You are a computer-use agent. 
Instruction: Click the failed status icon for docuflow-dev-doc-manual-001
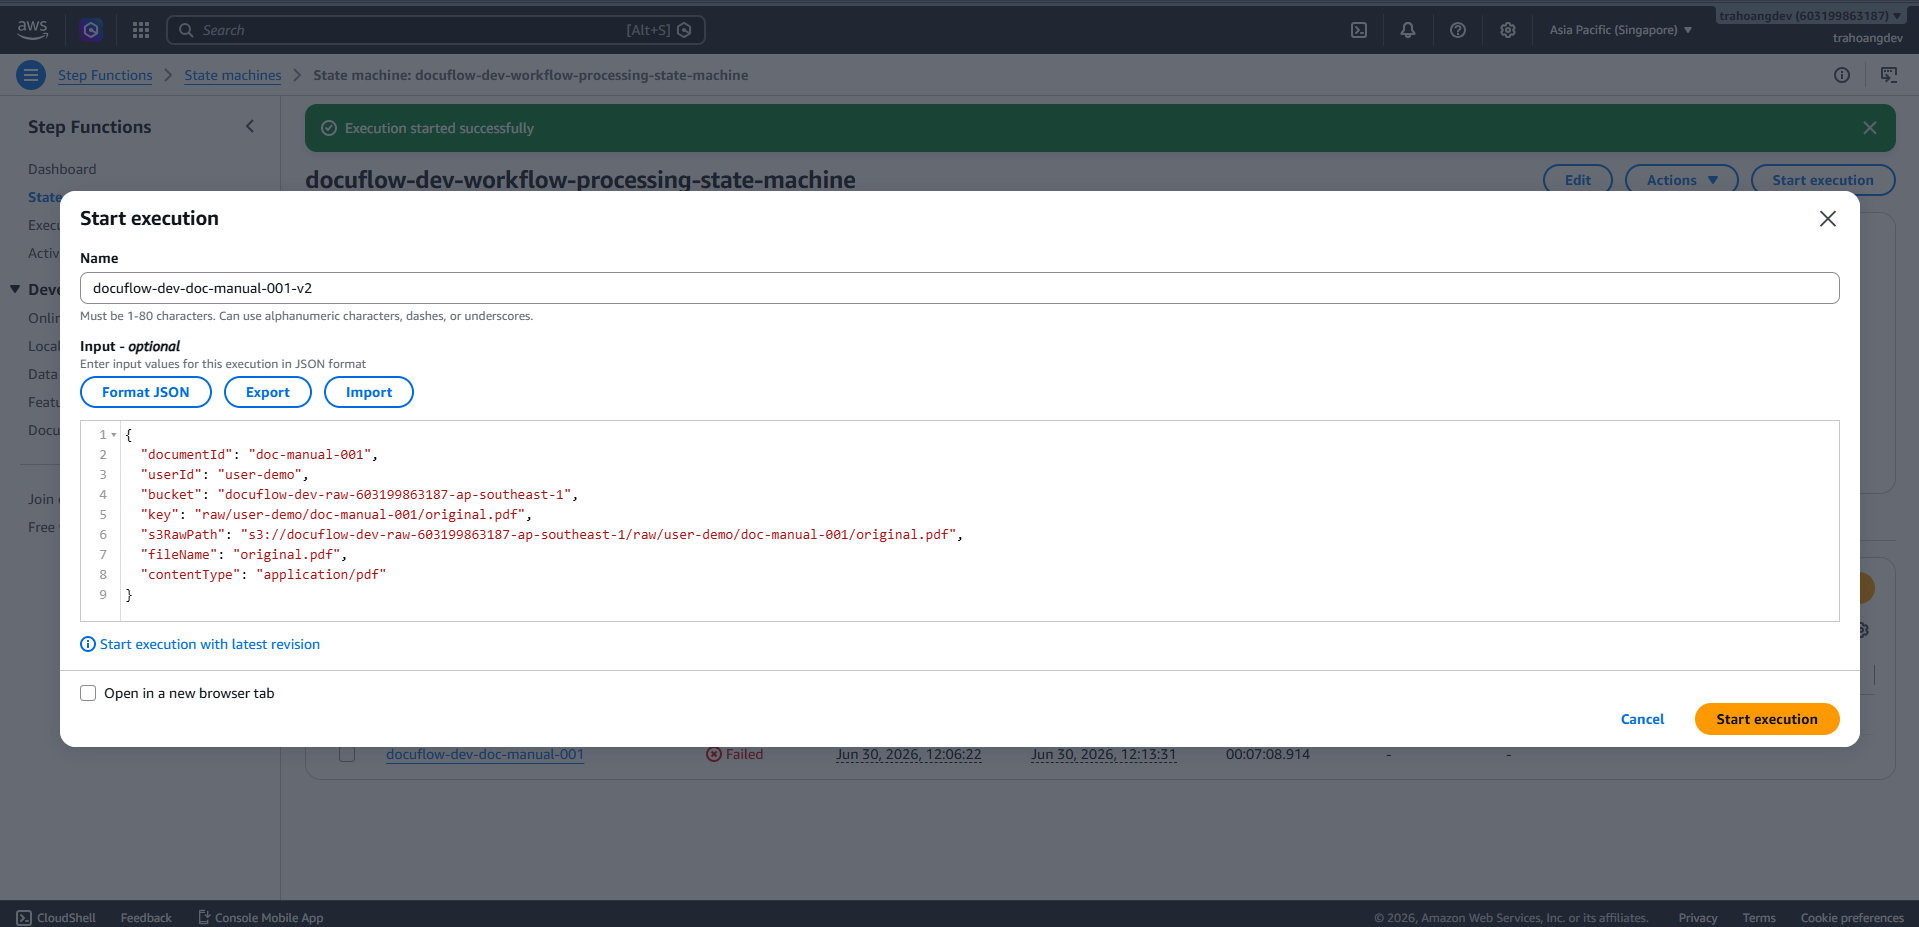pyautogui.click(x=714, y=754)
